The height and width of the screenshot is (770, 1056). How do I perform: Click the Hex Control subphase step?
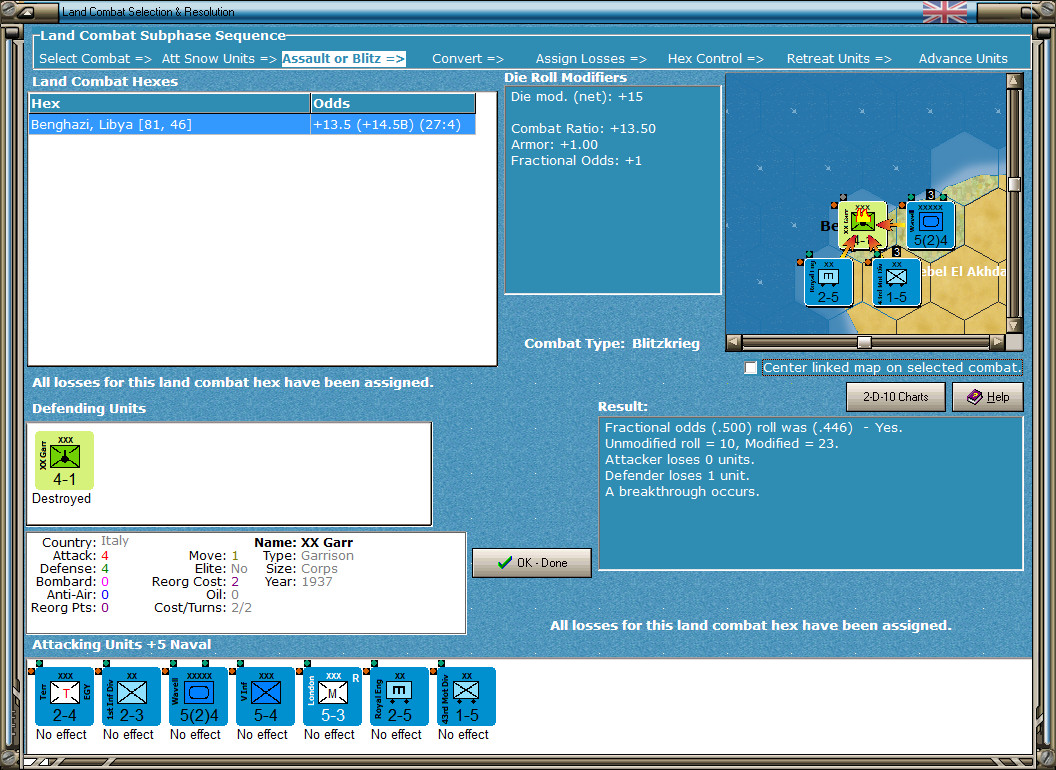(x=716, y=59)
